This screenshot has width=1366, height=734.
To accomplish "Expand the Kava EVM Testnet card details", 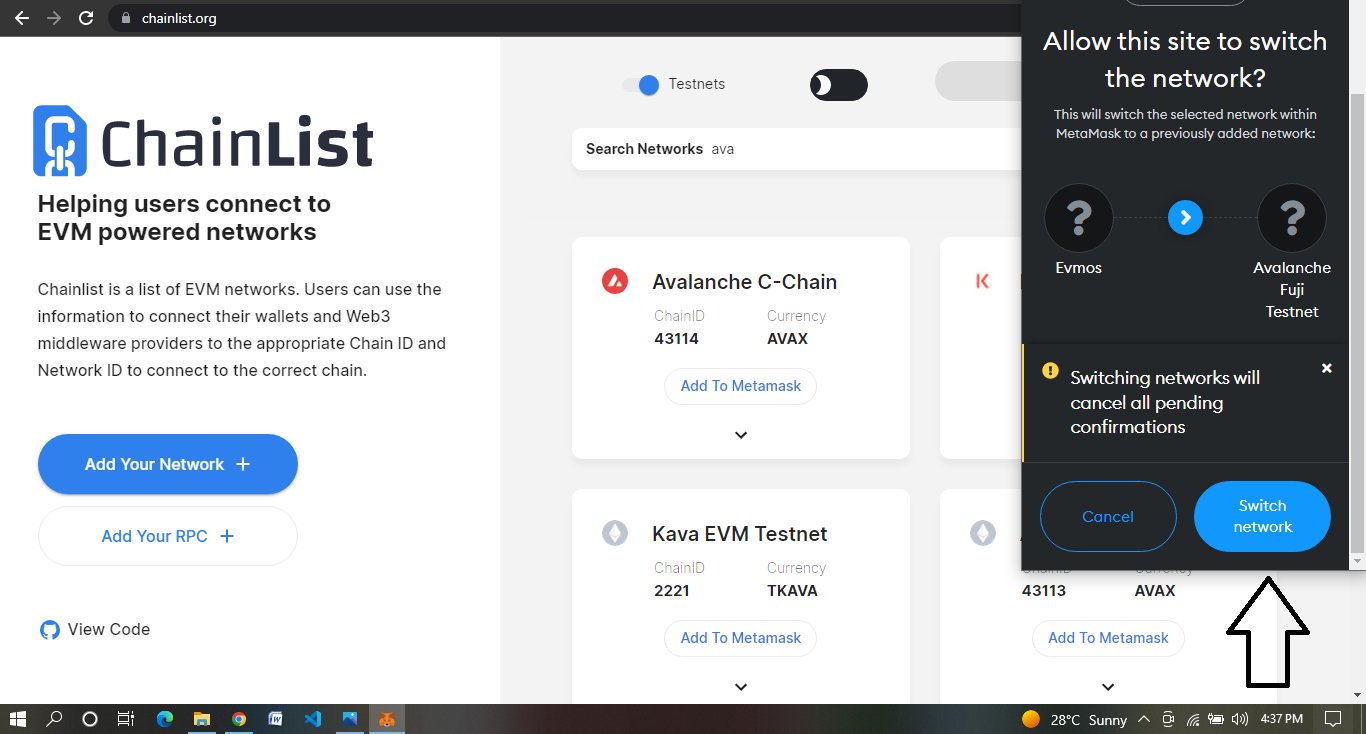I will point(741,687).
